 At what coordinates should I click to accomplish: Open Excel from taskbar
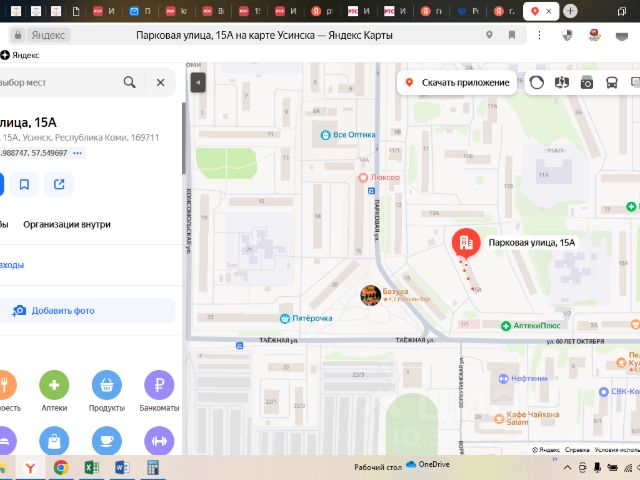(92, 468)
